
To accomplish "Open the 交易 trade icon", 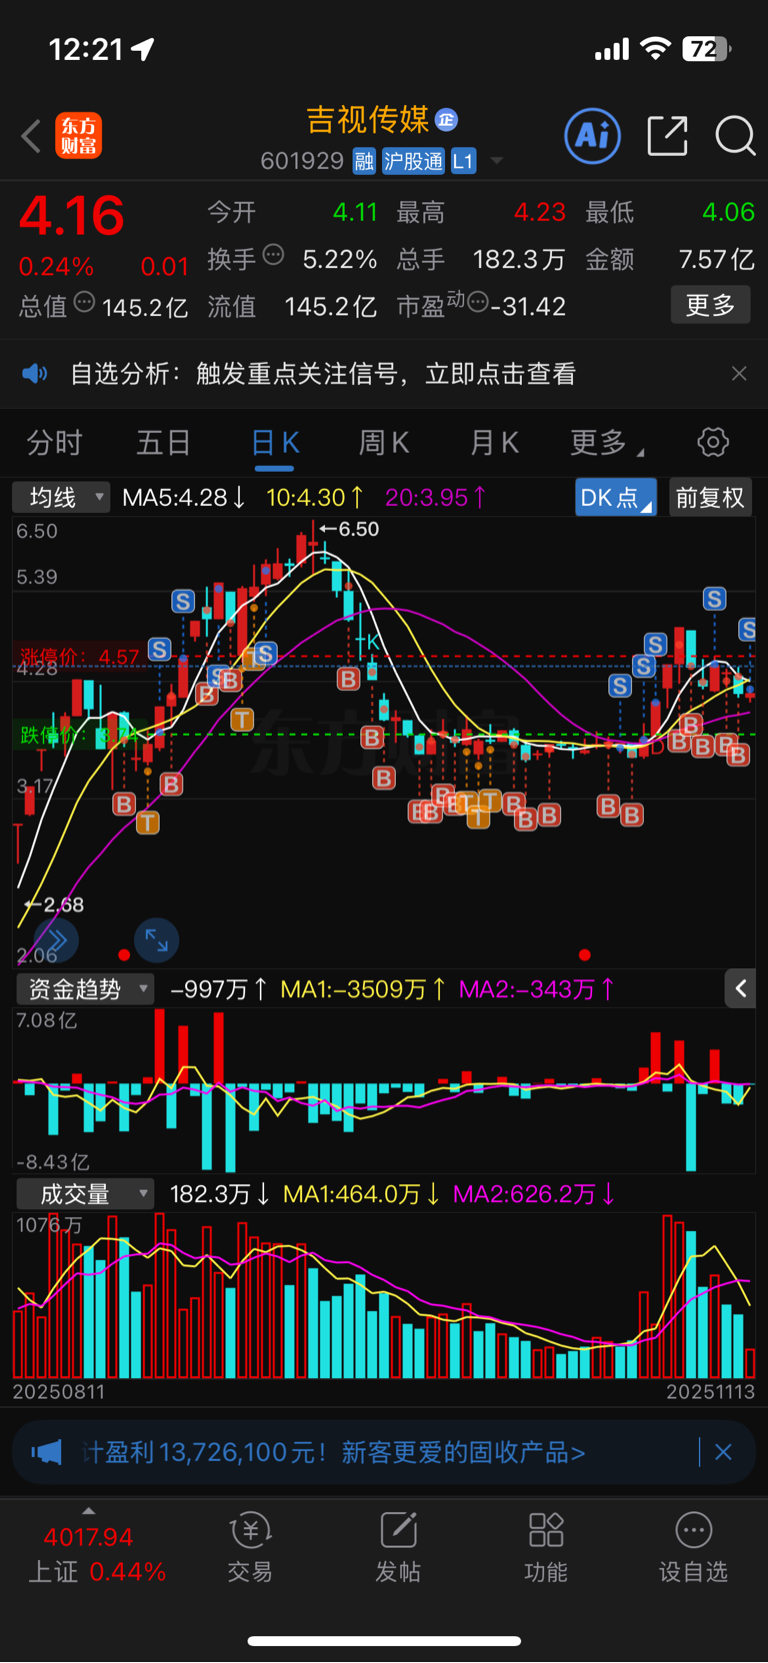I will pyautogui.click(x=250, y=1548).
